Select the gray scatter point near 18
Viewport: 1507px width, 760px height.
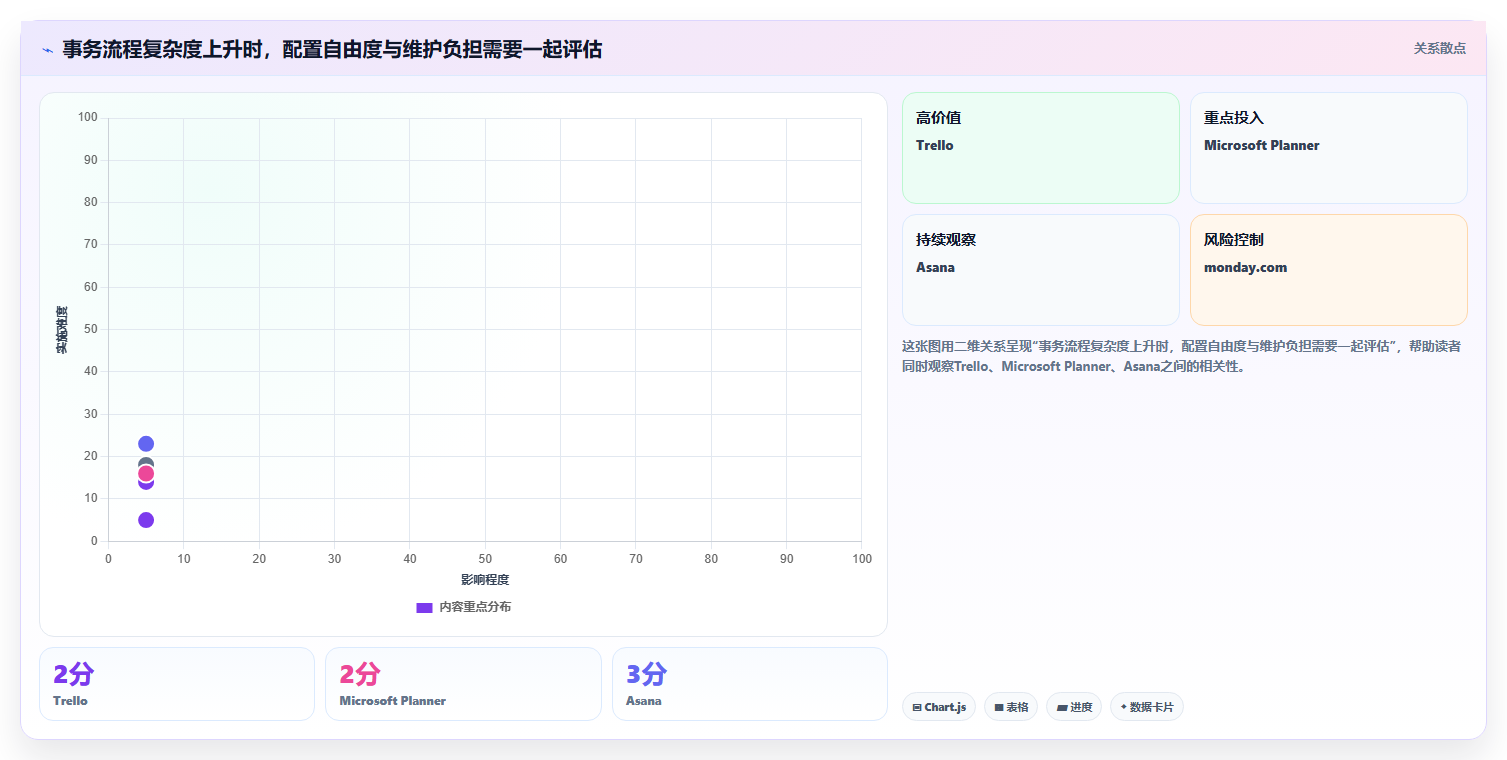click(x=146, y=463)
